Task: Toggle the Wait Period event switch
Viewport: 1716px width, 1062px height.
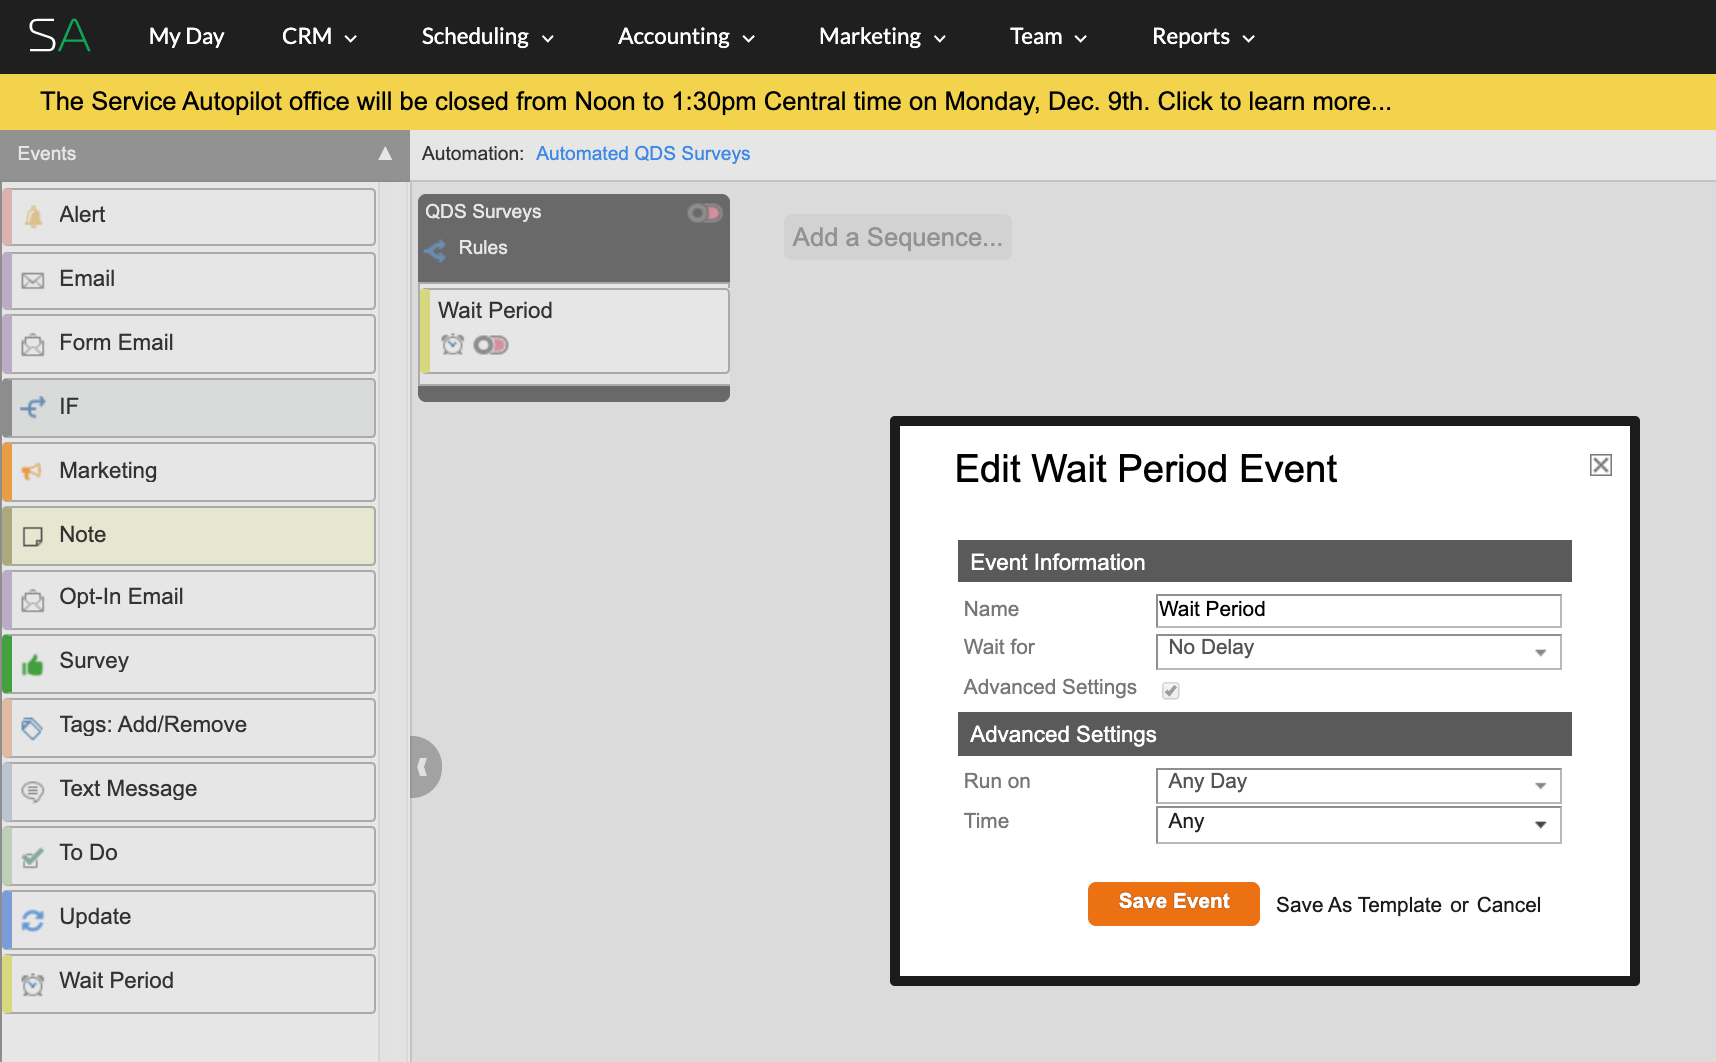Action: click(x=491, y=345)
